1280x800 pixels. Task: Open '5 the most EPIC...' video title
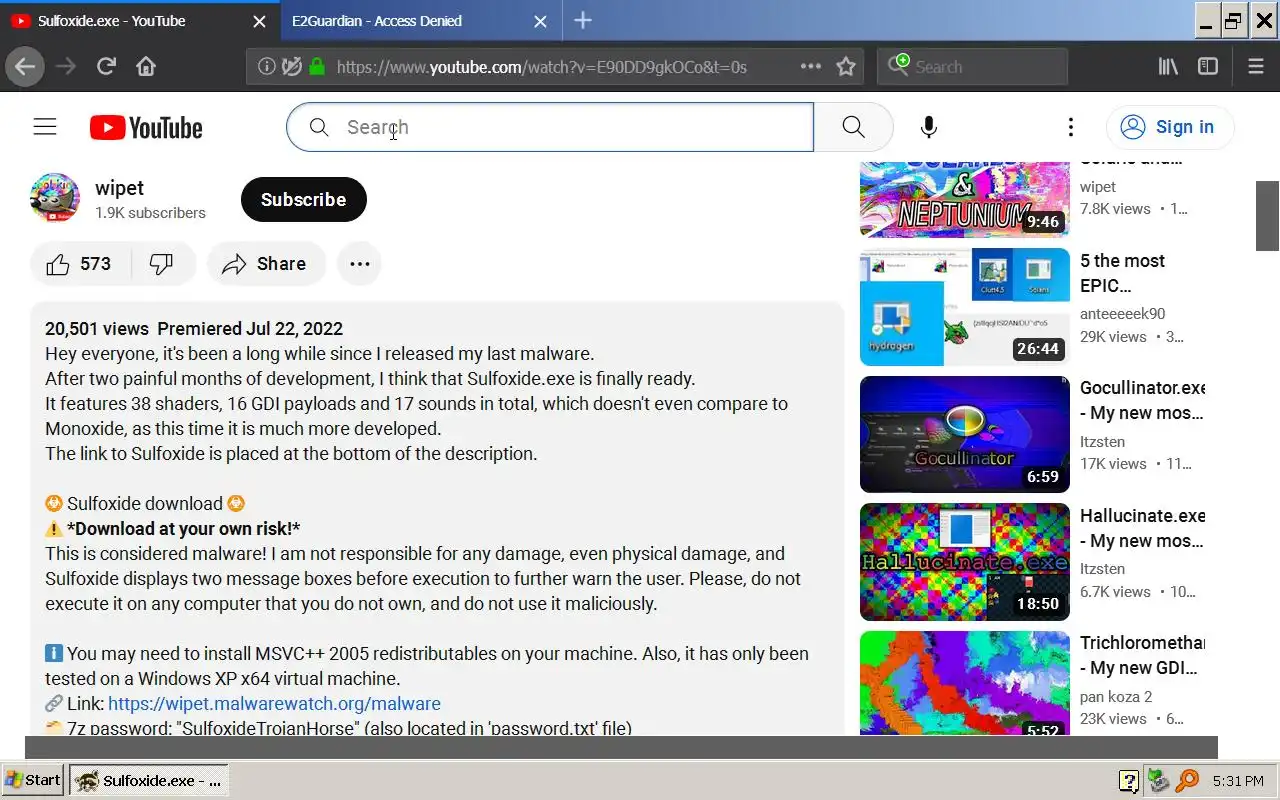pyautogui.click(x=1122, y=273)
